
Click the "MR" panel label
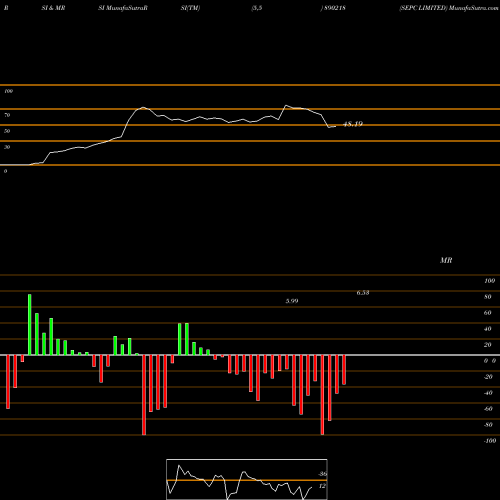click(x=446, y=260)
